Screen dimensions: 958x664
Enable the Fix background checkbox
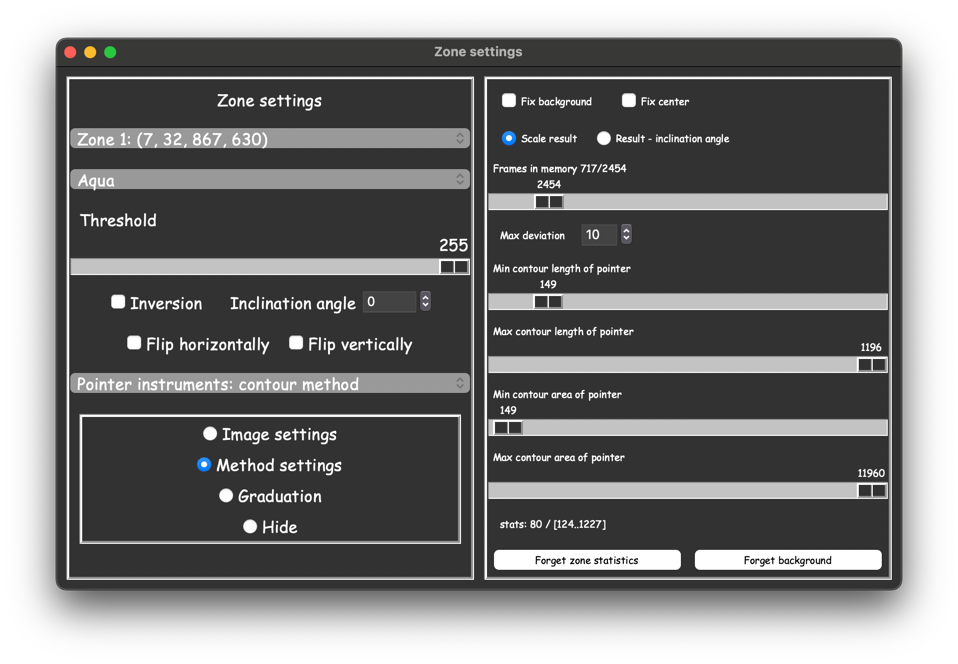(508, 101)
